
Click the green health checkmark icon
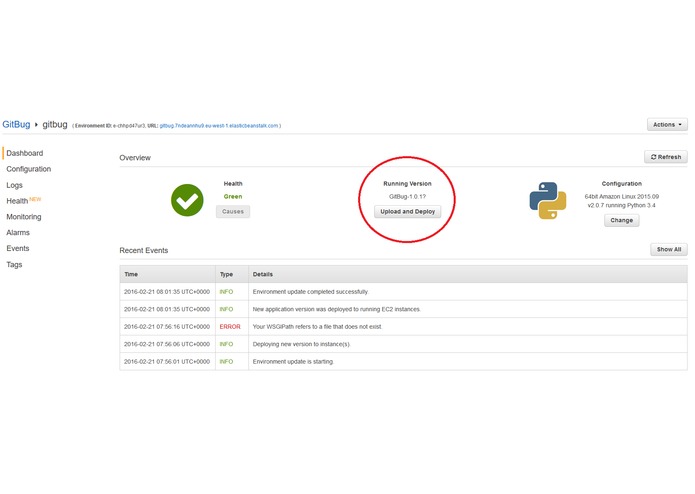187,200
